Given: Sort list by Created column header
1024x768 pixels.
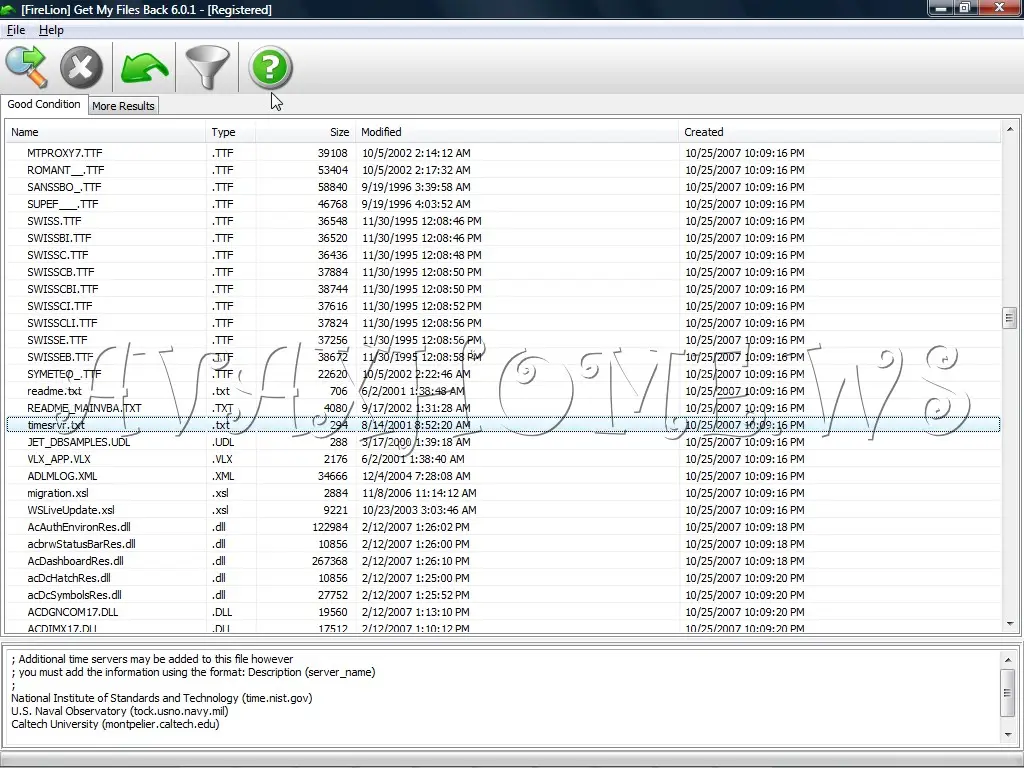Looking at the screenshot, I should [x=839, y=132].
